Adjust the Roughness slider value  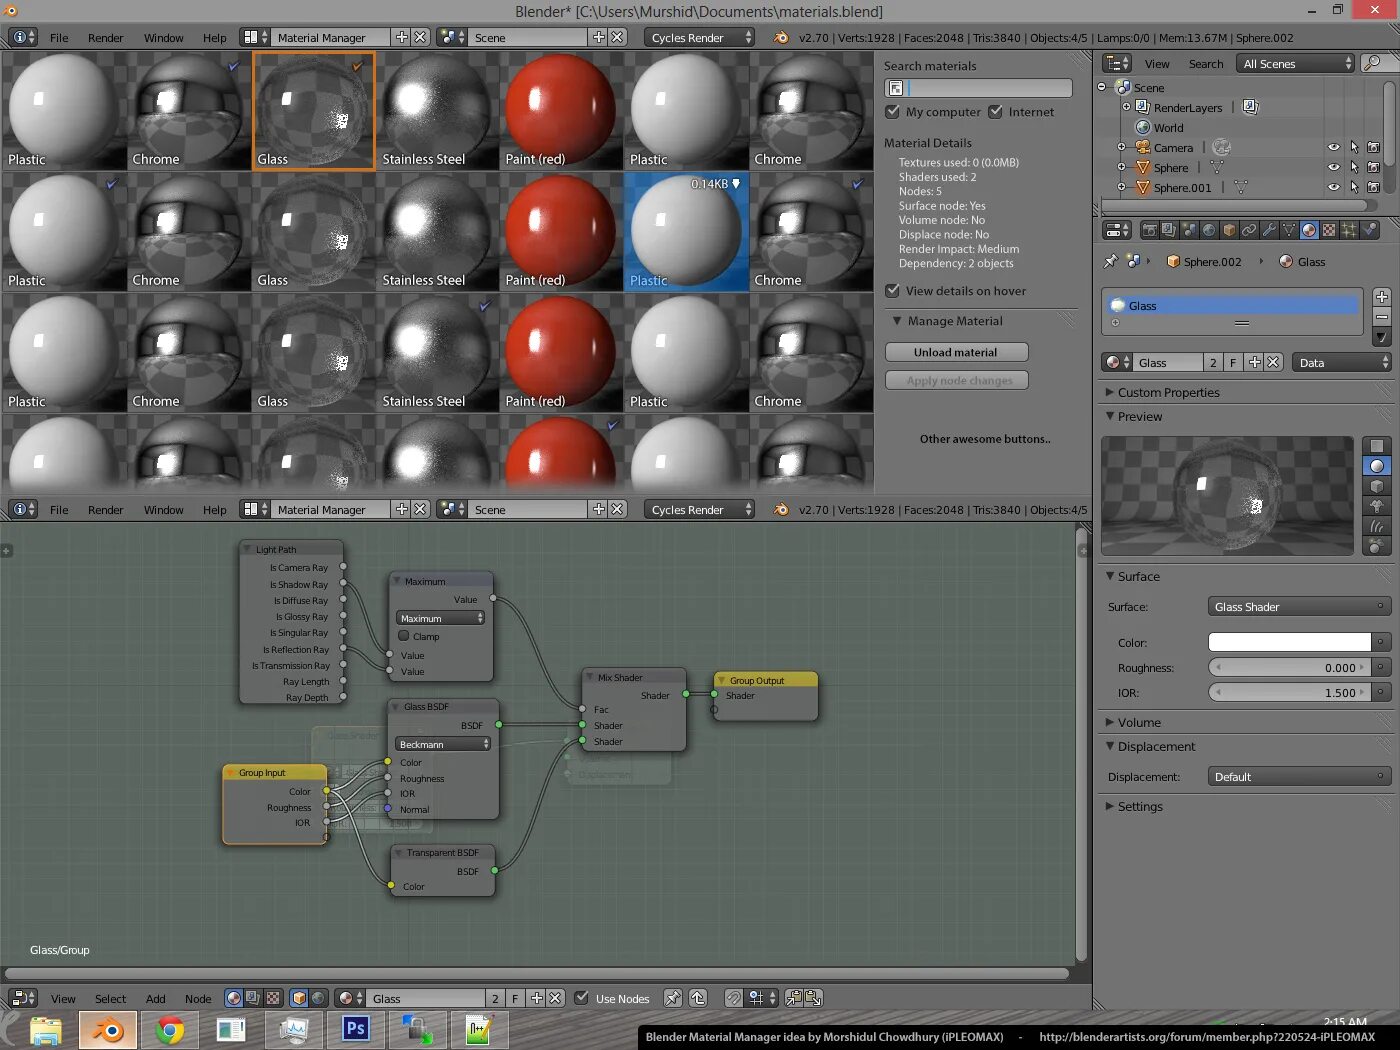point(1289,667)
